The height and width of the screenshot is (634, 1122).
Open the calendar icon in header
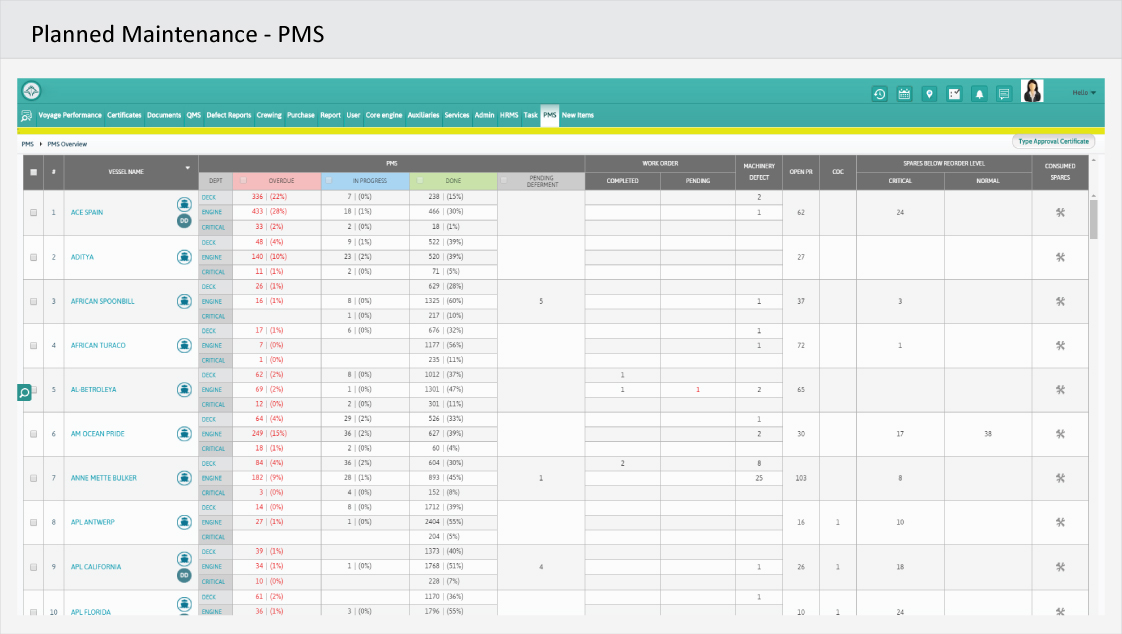click(x=904, y=94)
